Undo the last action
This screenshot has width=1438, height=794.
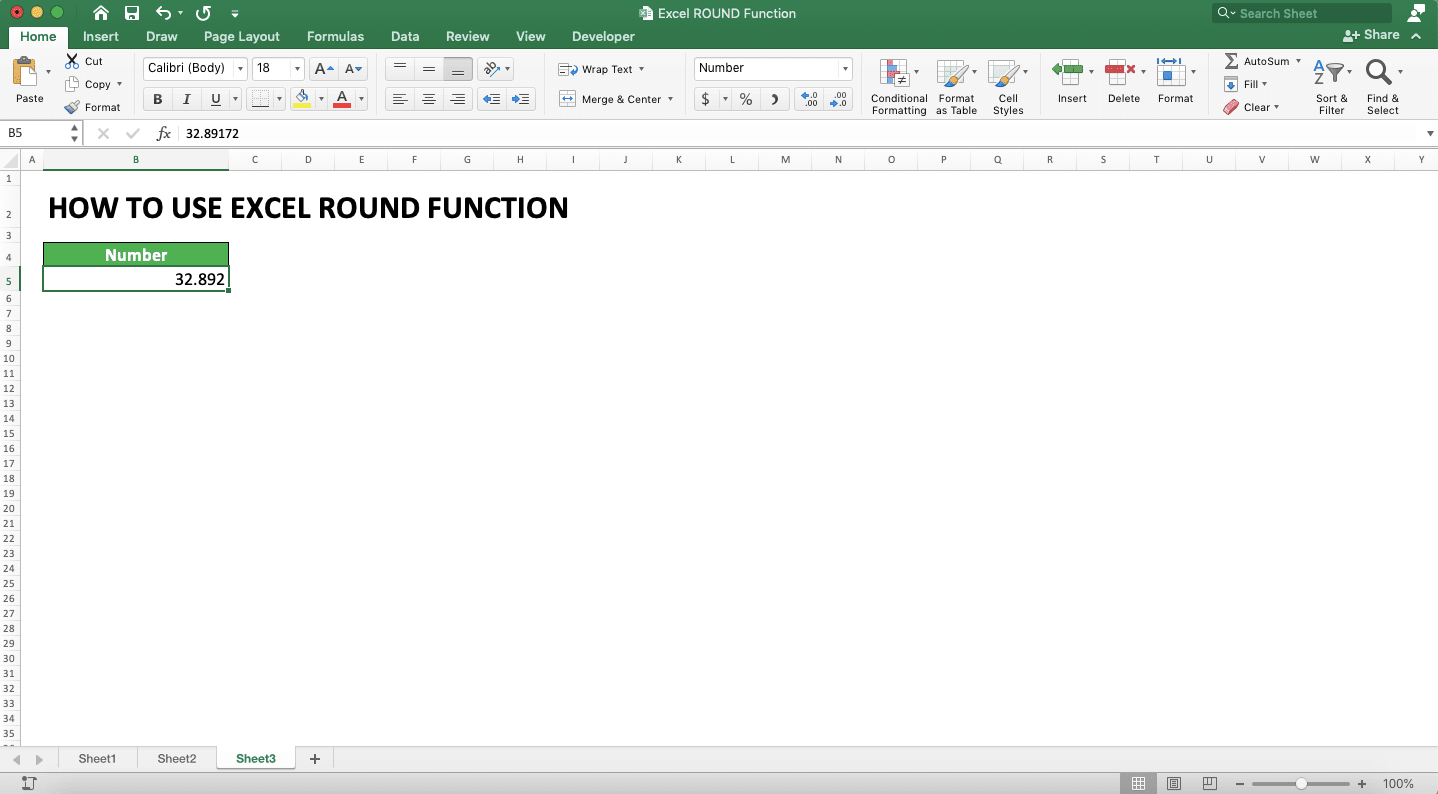[x=164, y=13]
